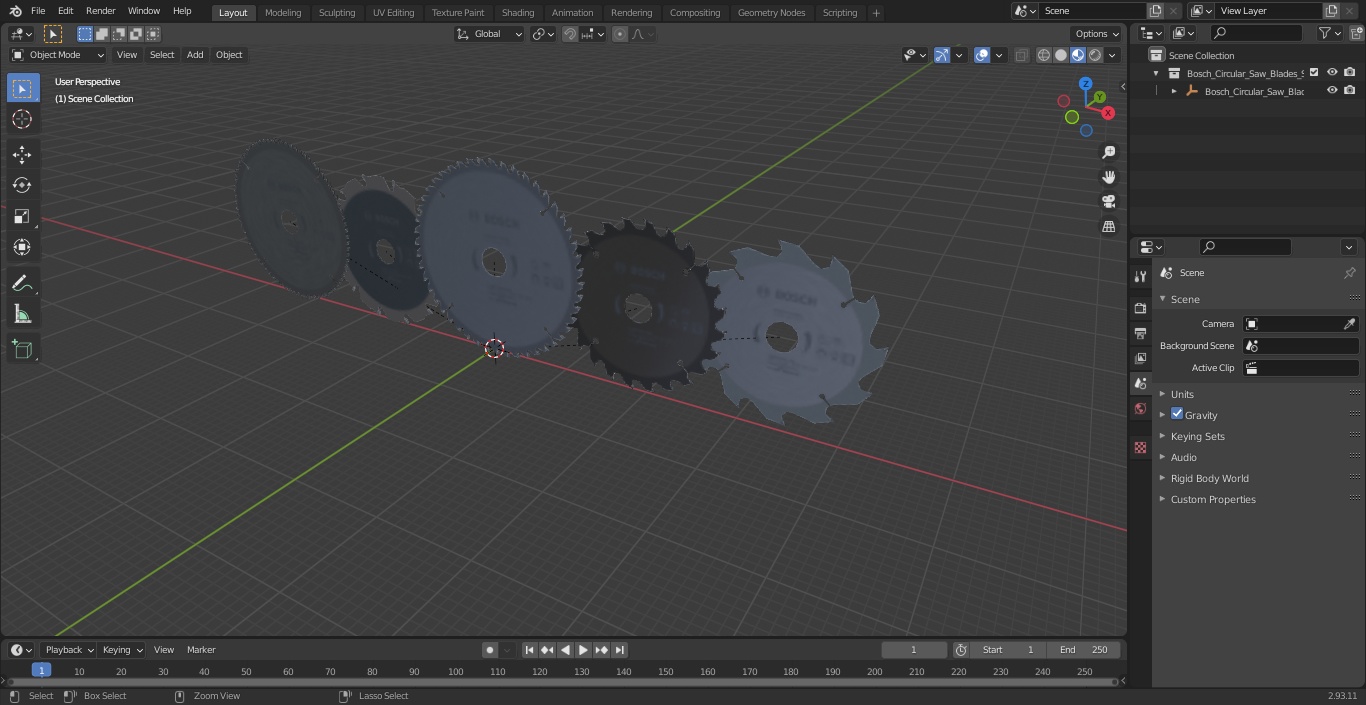Open the outliner filter dropdown
This screenshot has width=1366, height=705.
(x=1329, y=33)
